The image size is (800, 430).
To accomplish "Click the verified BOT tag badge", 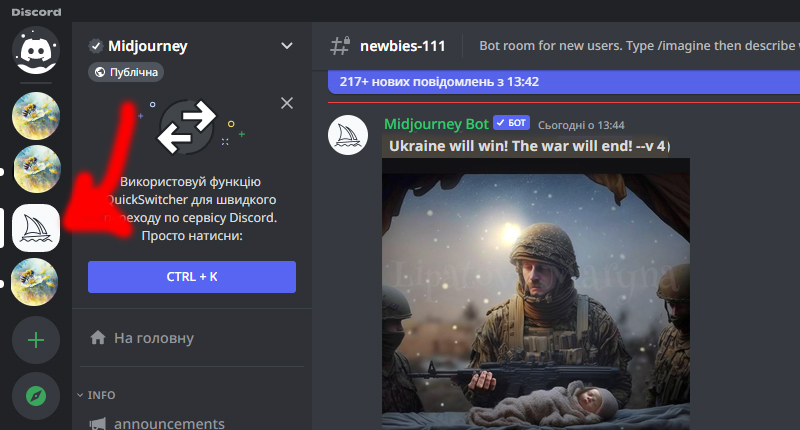I will click(x=511, y=123).
